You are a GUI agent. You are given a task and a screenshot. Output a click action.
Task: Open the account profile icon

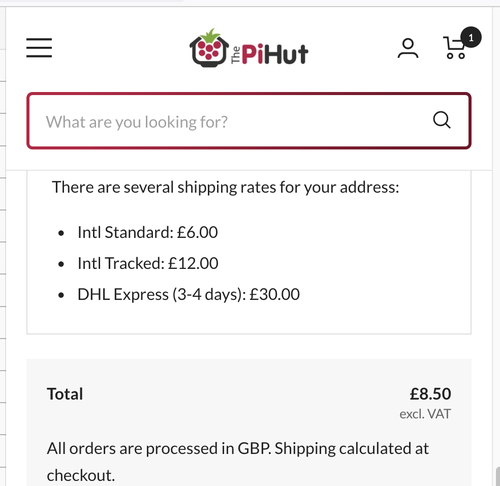coord(408,48)
